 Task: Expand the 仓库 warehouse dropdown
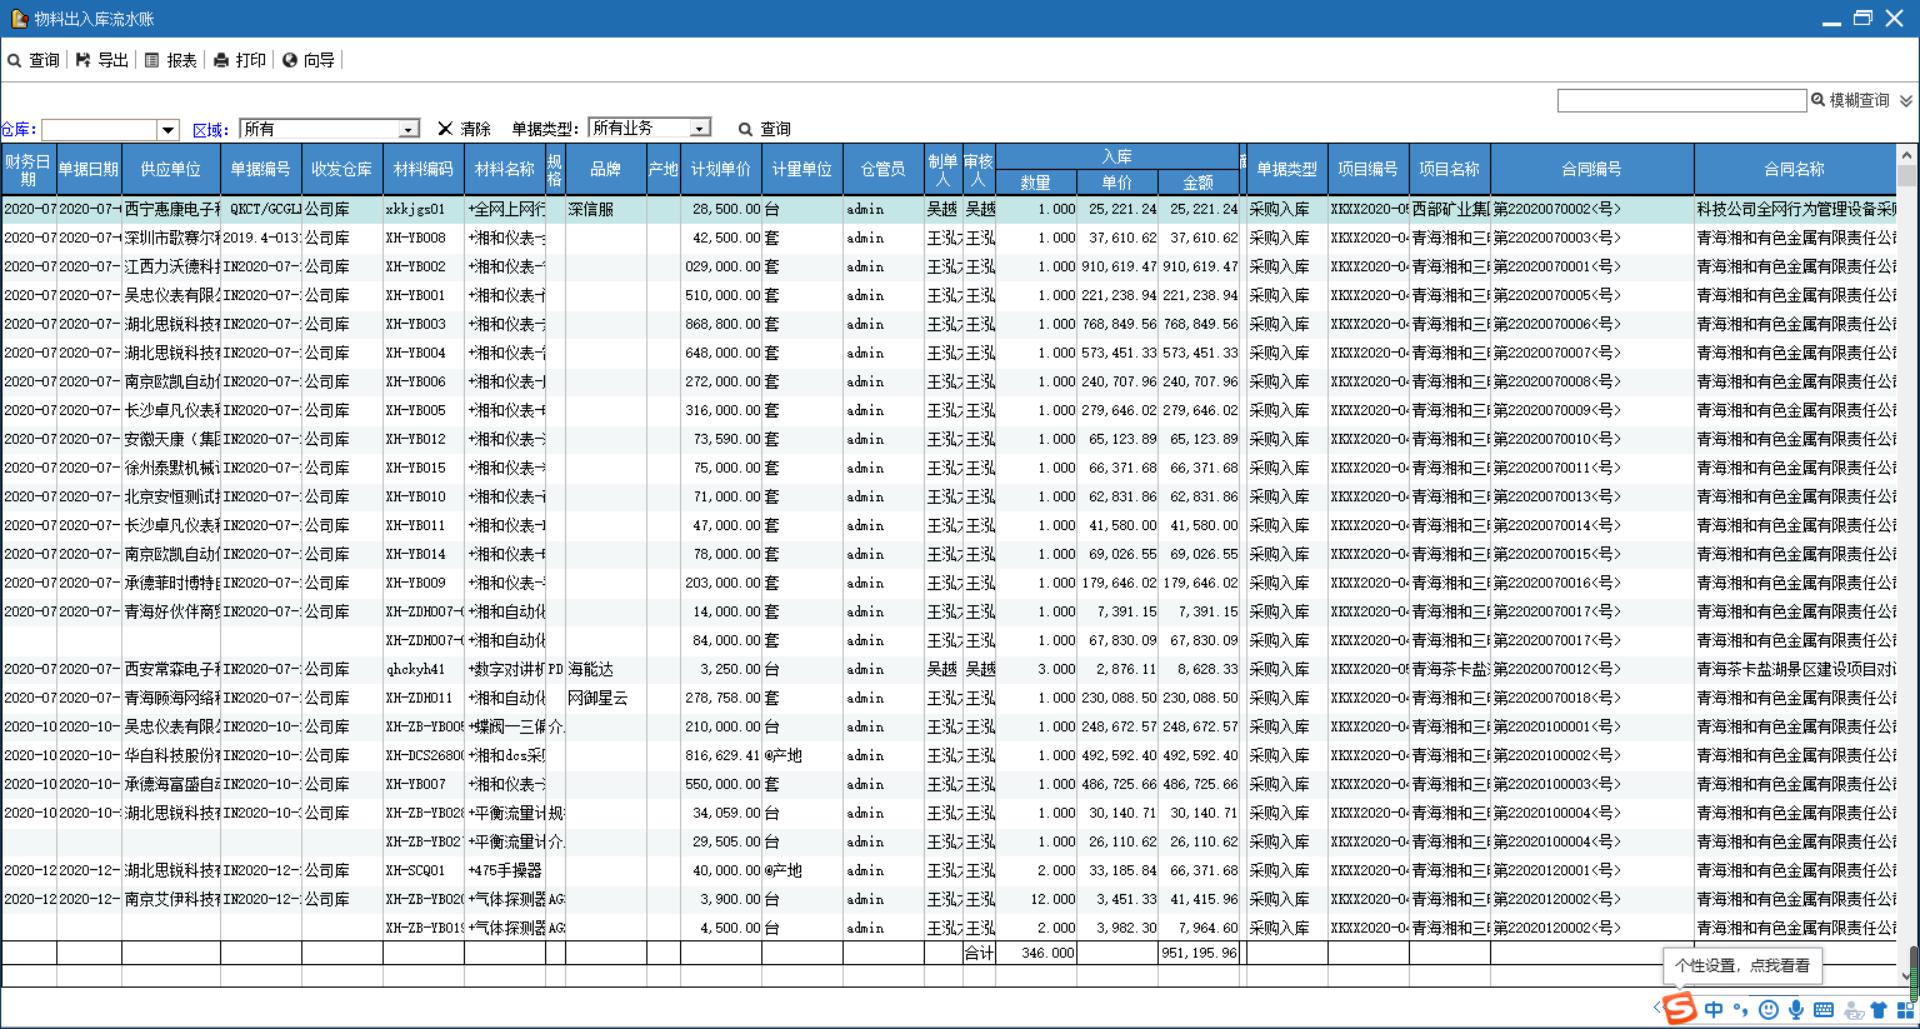coord(168,130)
